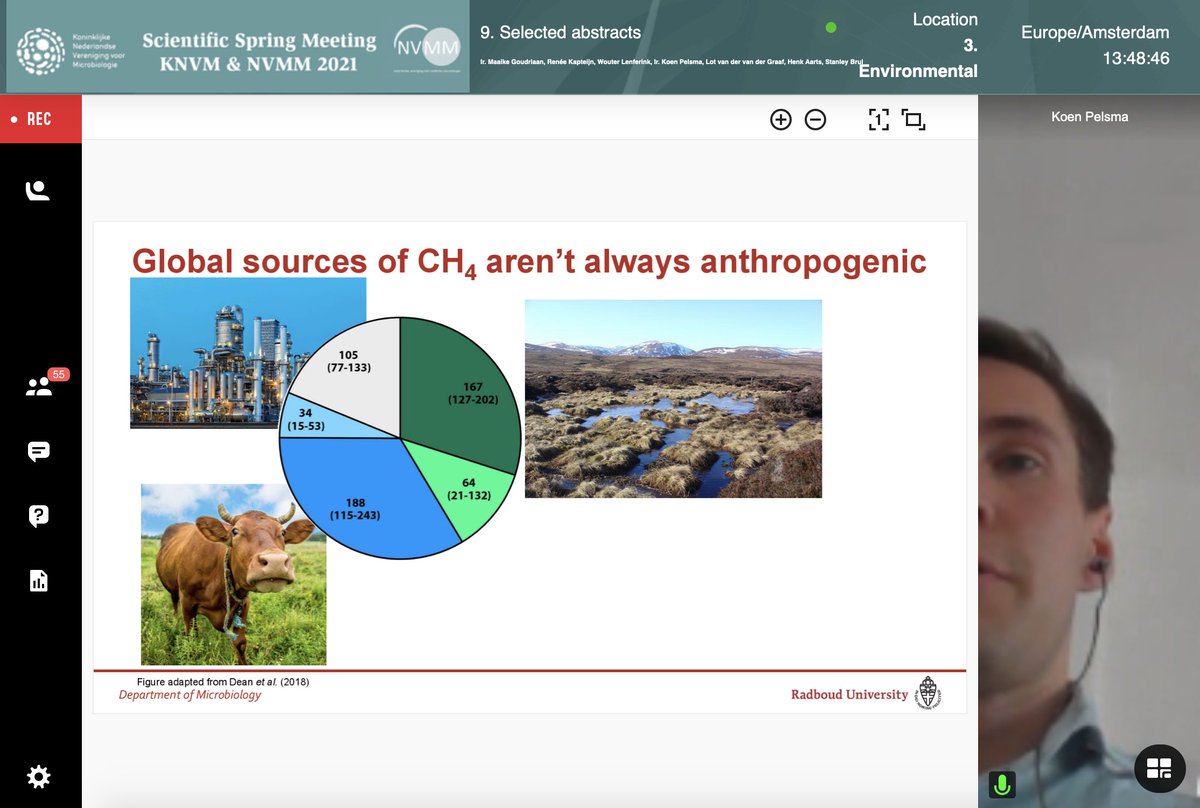Image resolution: width=1200 pixels, height=808 pixels.
Task: Click the Radboud University text
Action: [x=850, y=694]
